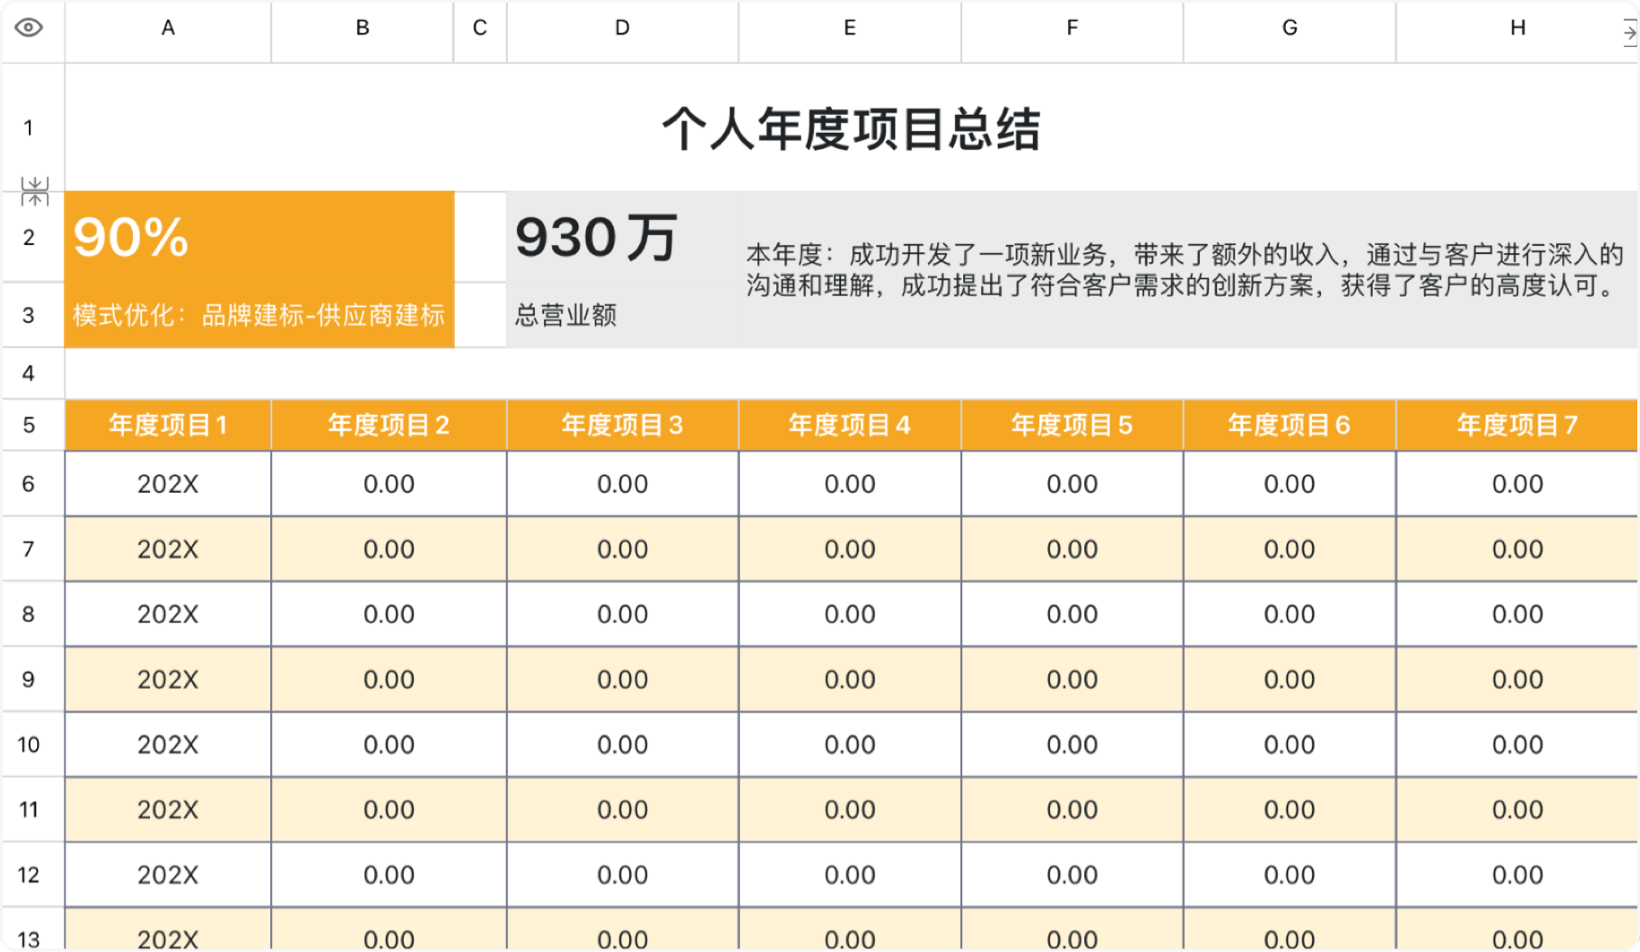Click 0.00 under 年度项目6 in row 8
The width and height of the screenshot is (1640, 952).
tap(1290, 614)
